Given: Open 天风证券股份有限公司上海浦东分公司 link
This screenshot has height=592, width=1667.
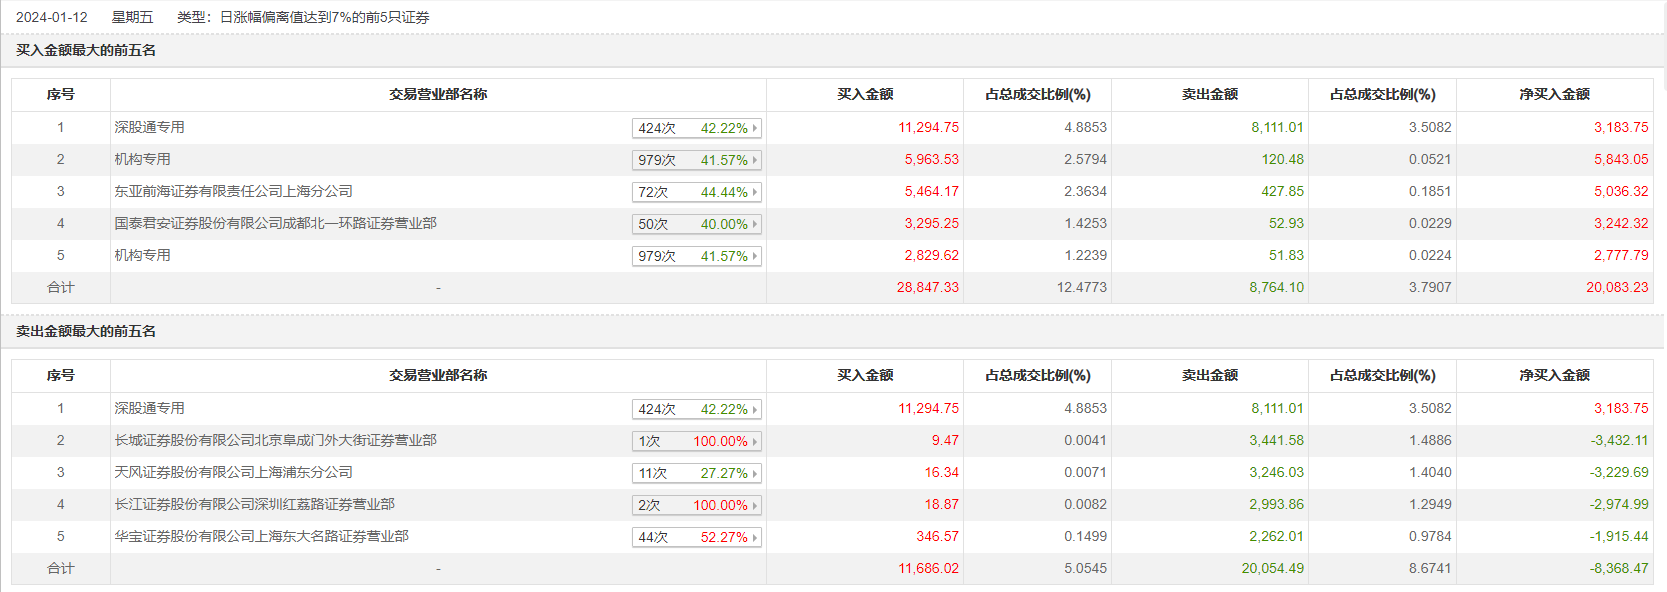Looking at the screenshot, I should (233, 472).
